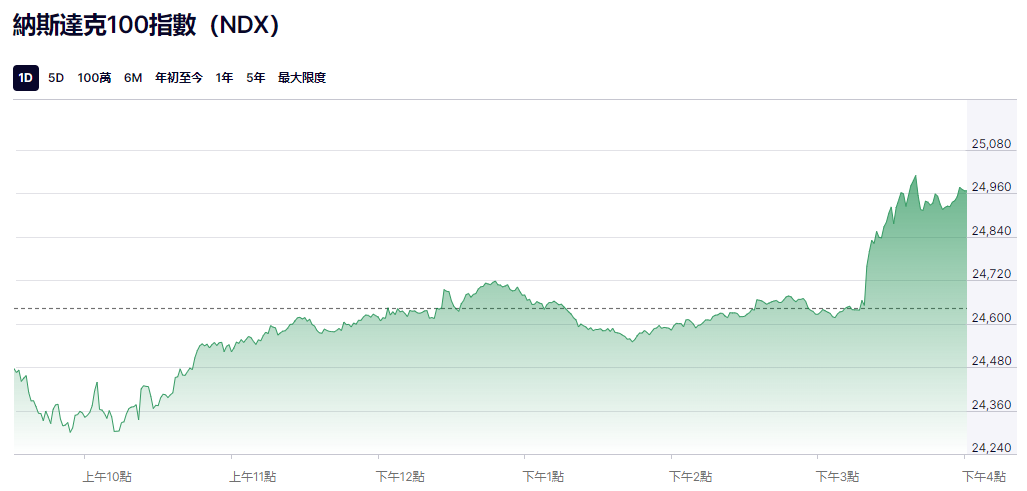This screenshot has width=1027, height=491.
Task: Show the 1年 chart range
Action: (225, 78)
